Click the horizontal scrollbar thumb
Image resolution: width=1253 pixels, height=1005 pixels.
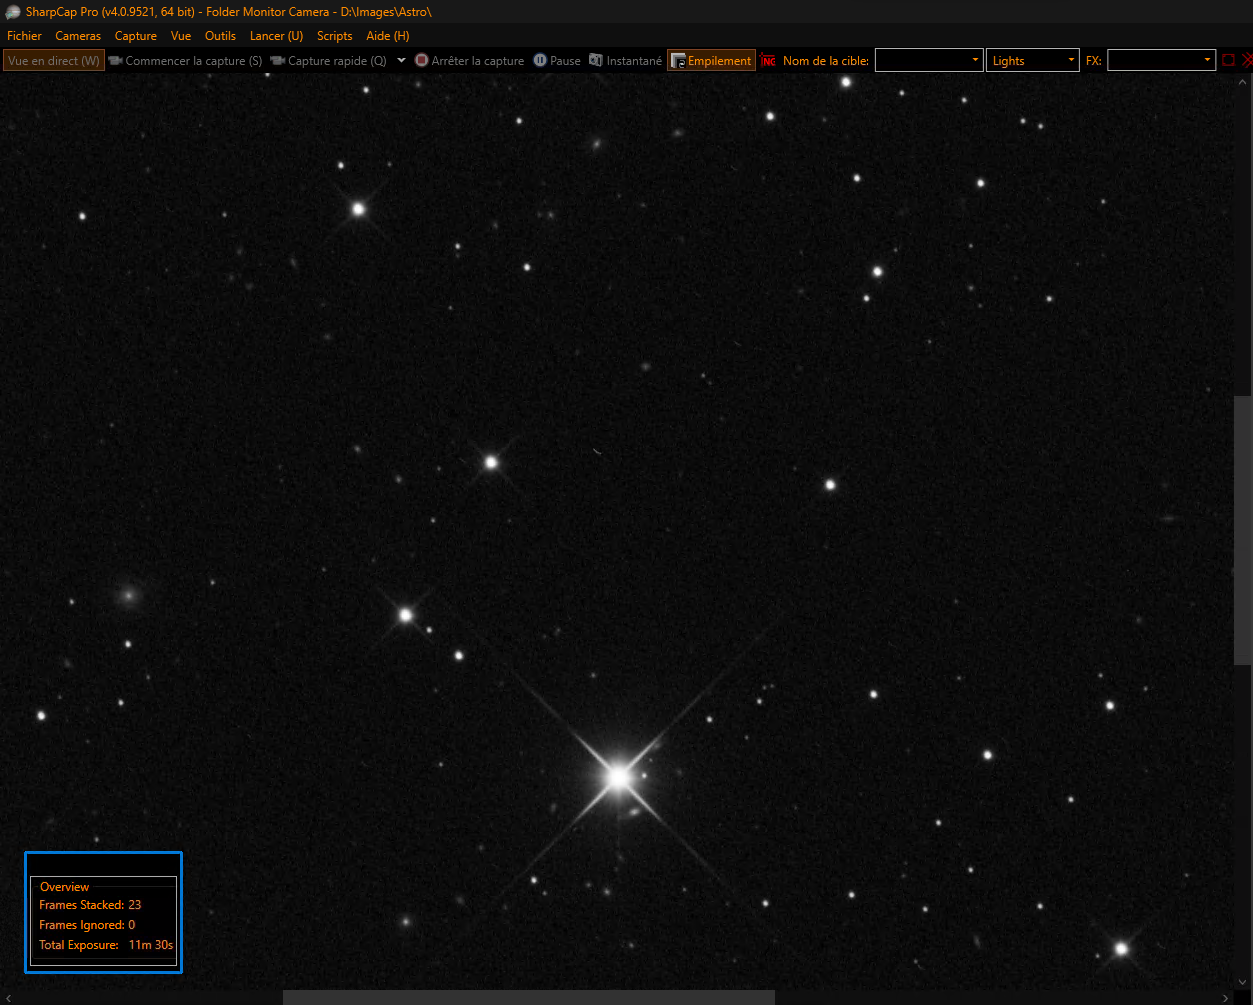(x=528, y=997)
